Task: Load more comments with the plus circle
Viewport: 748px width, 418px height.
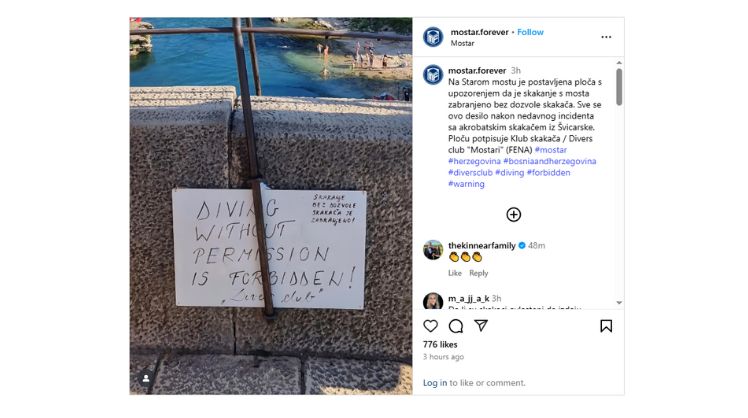Action: pos(513,215)
